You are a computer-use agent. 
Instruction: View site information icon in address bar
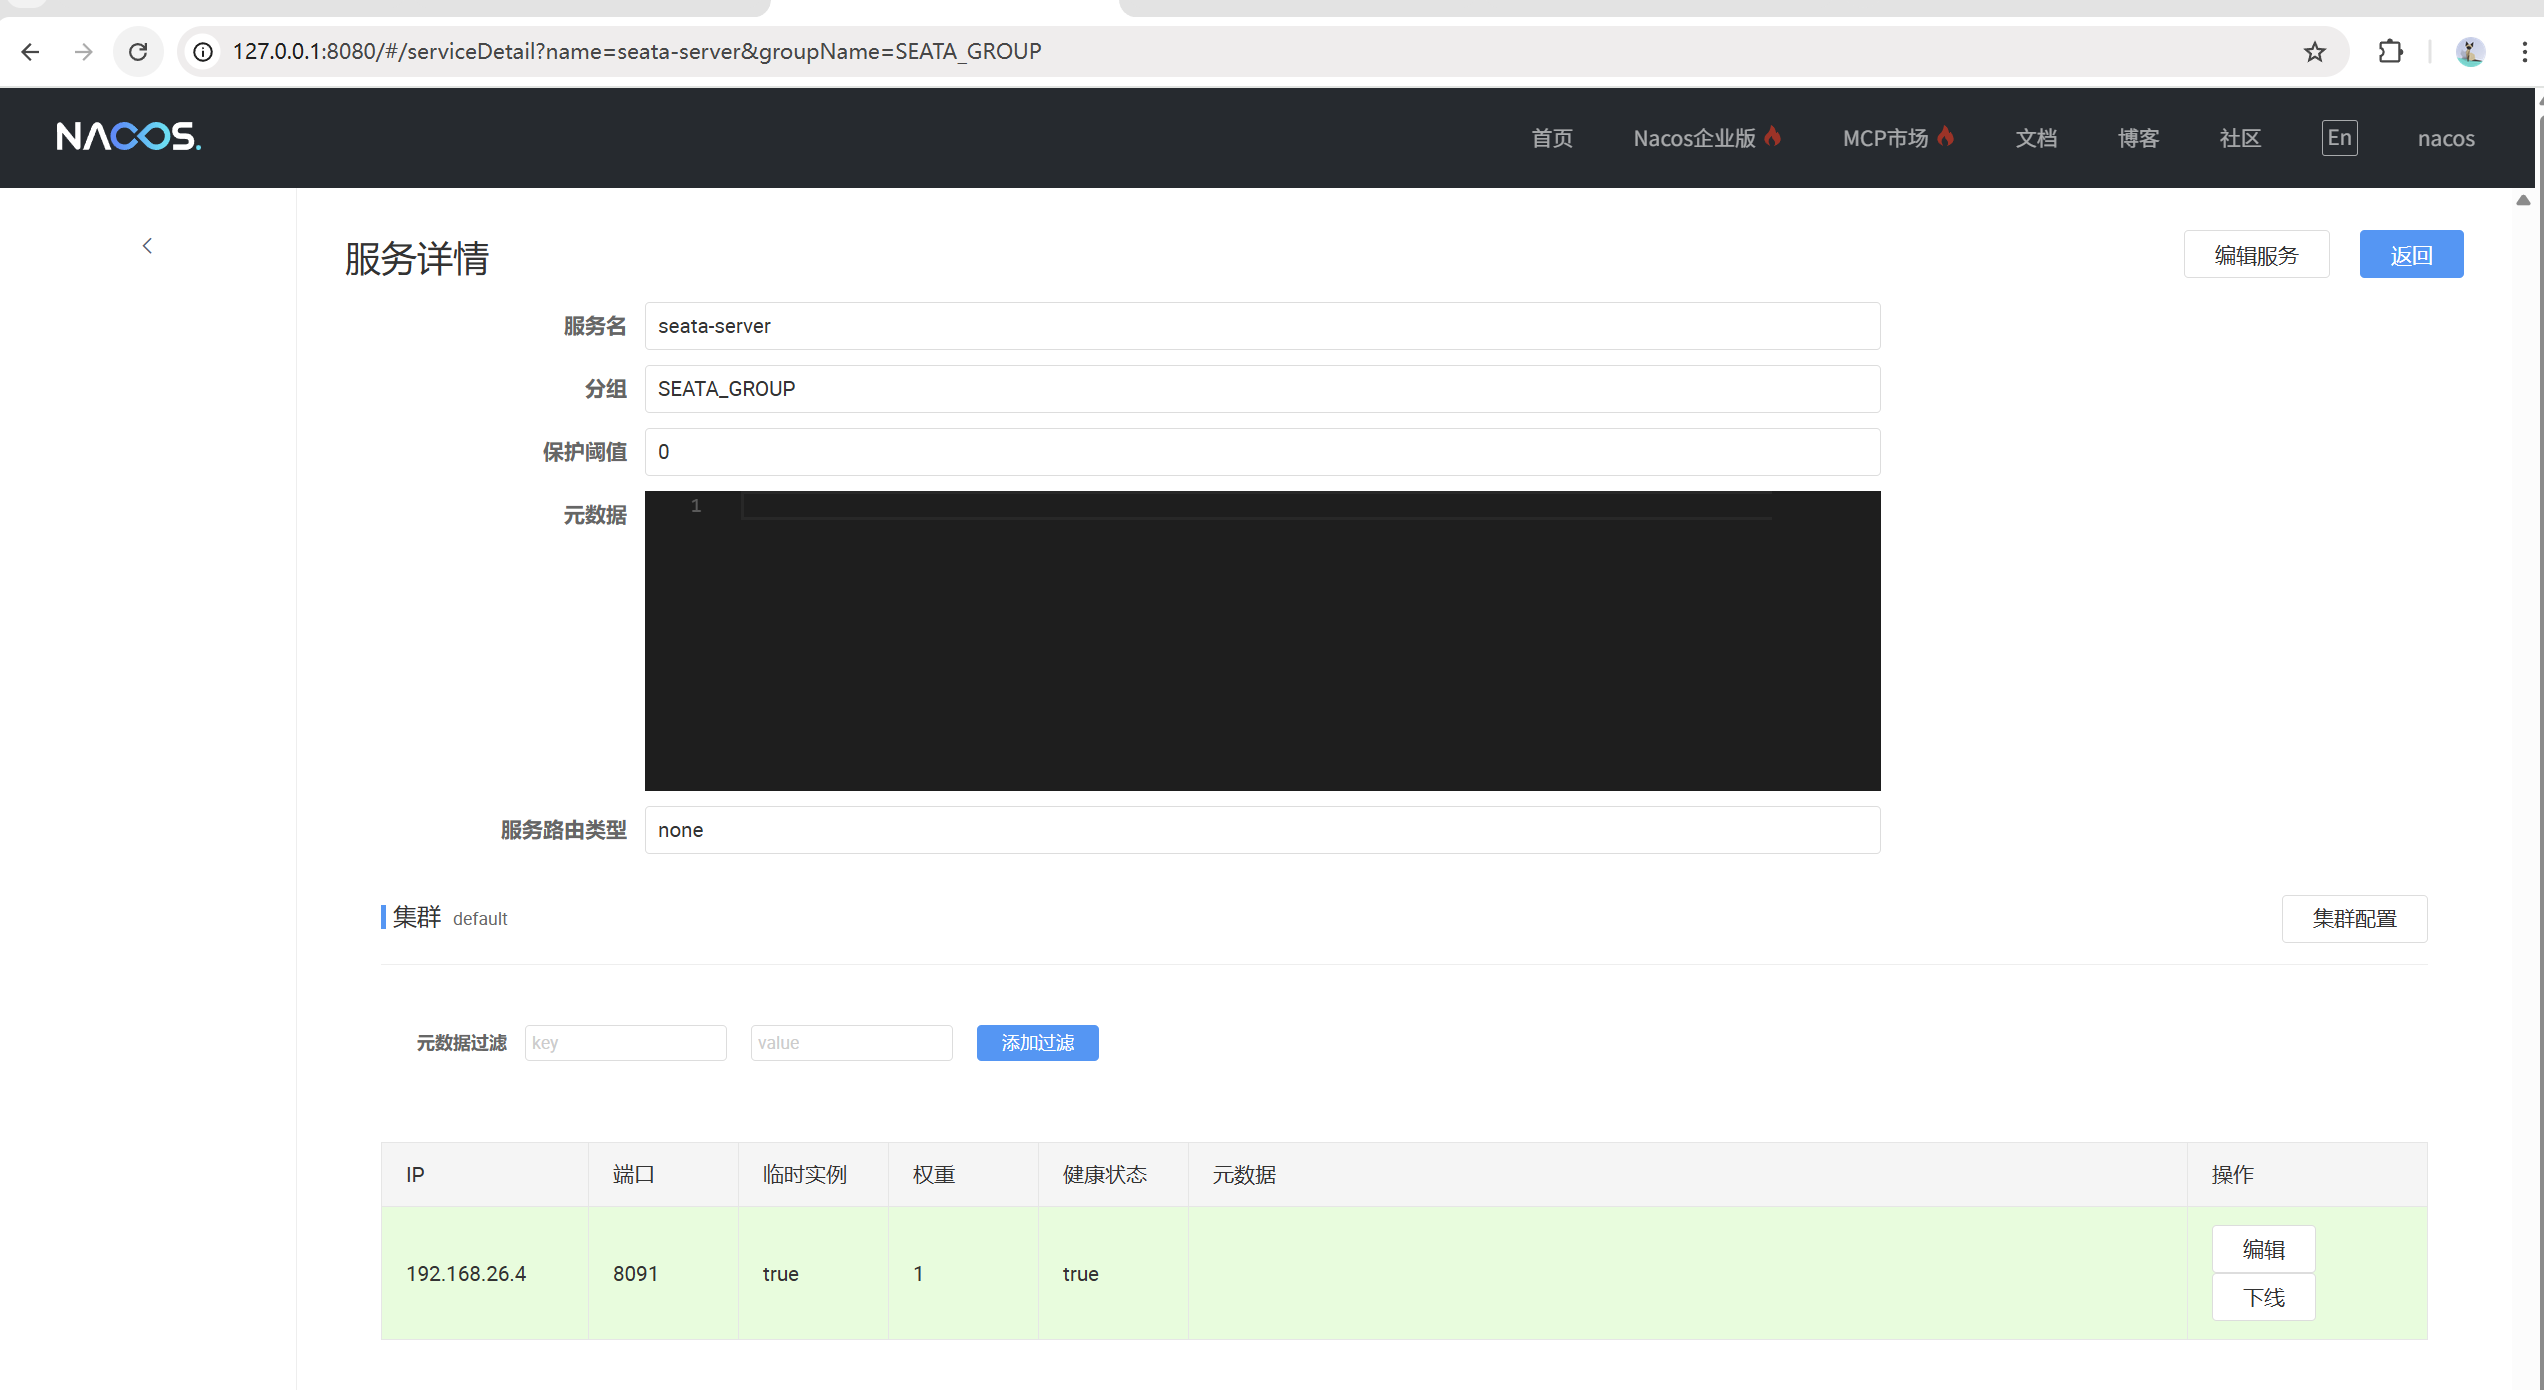[x=203, y=52]
